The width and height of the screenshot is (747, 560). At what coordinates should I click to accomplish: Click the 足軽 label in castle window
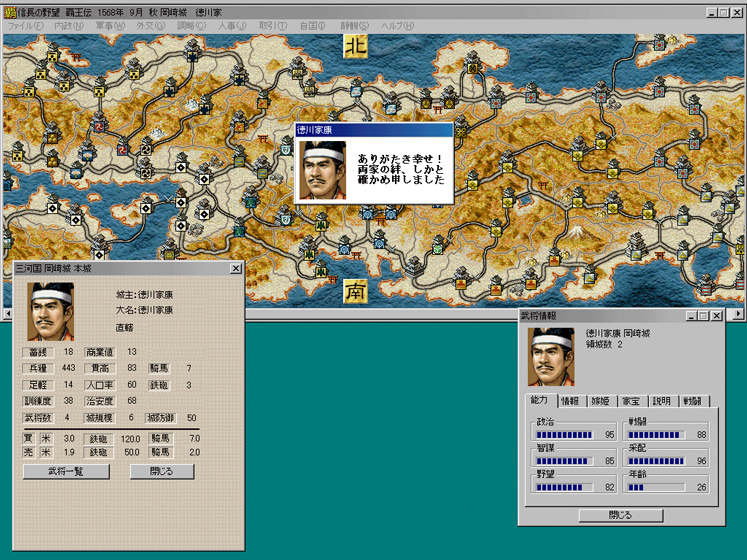(38, 385)
